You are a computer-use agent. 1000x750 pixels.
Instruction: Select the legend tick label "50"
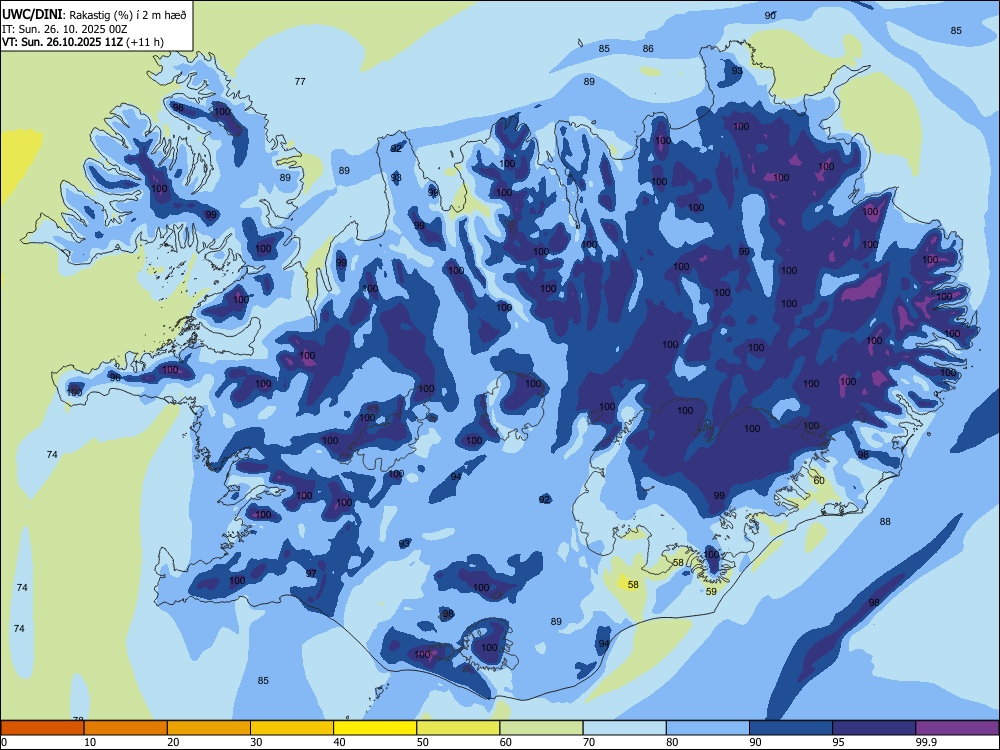pyautogui.click(x=422, y=742)
